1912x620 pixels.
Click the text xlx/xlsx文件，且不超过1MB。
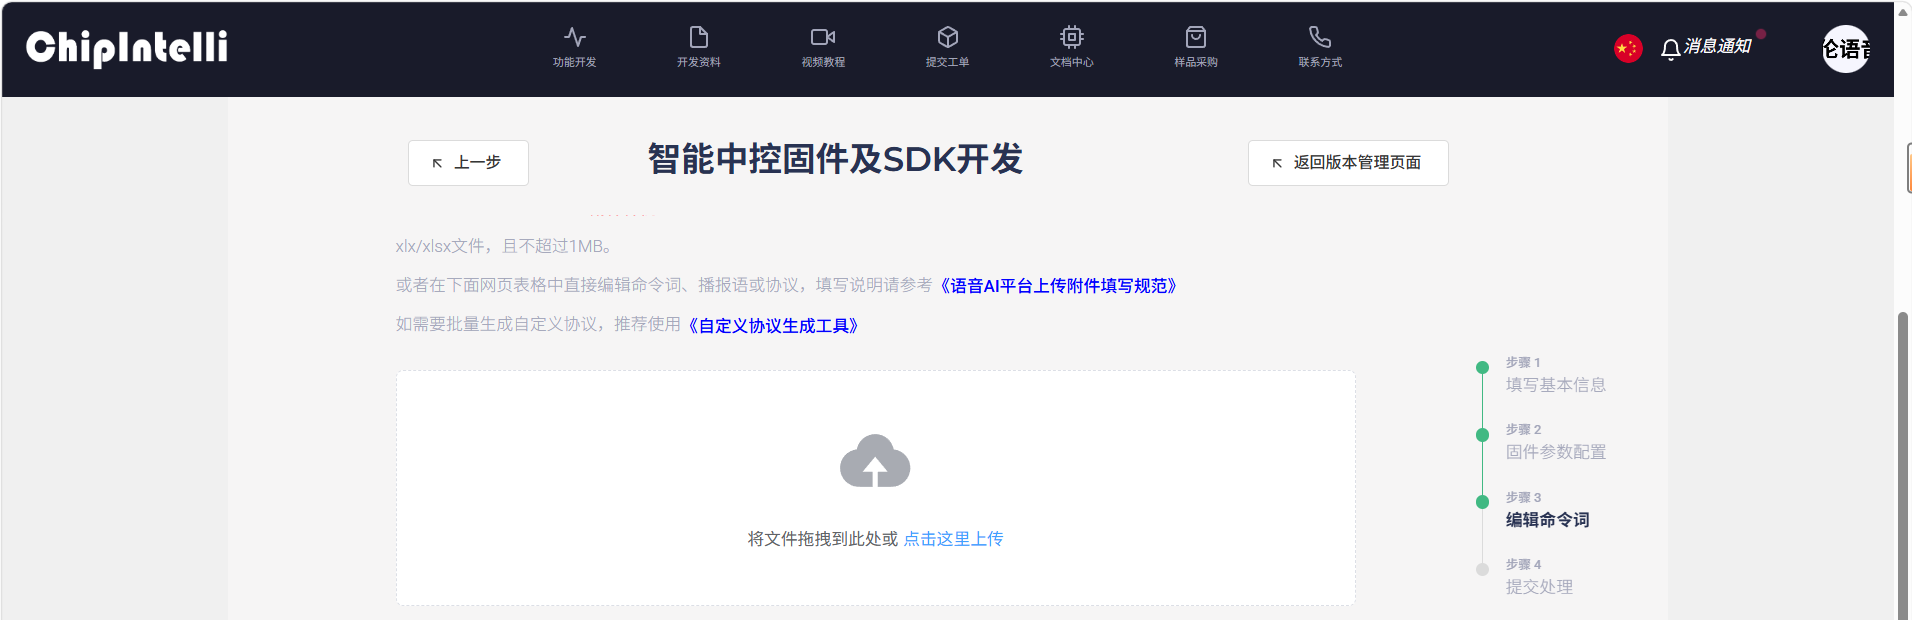click(504, 246)
